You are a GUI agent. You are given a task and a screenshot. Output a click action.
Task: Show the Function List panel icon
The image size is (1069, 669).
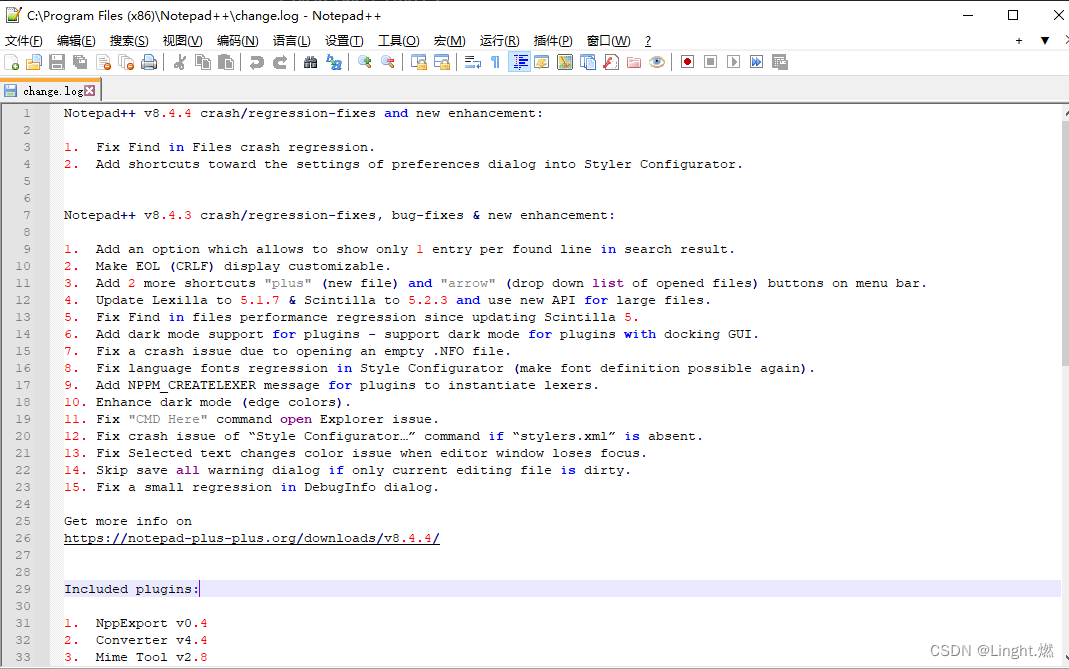(x=611, y=63)
